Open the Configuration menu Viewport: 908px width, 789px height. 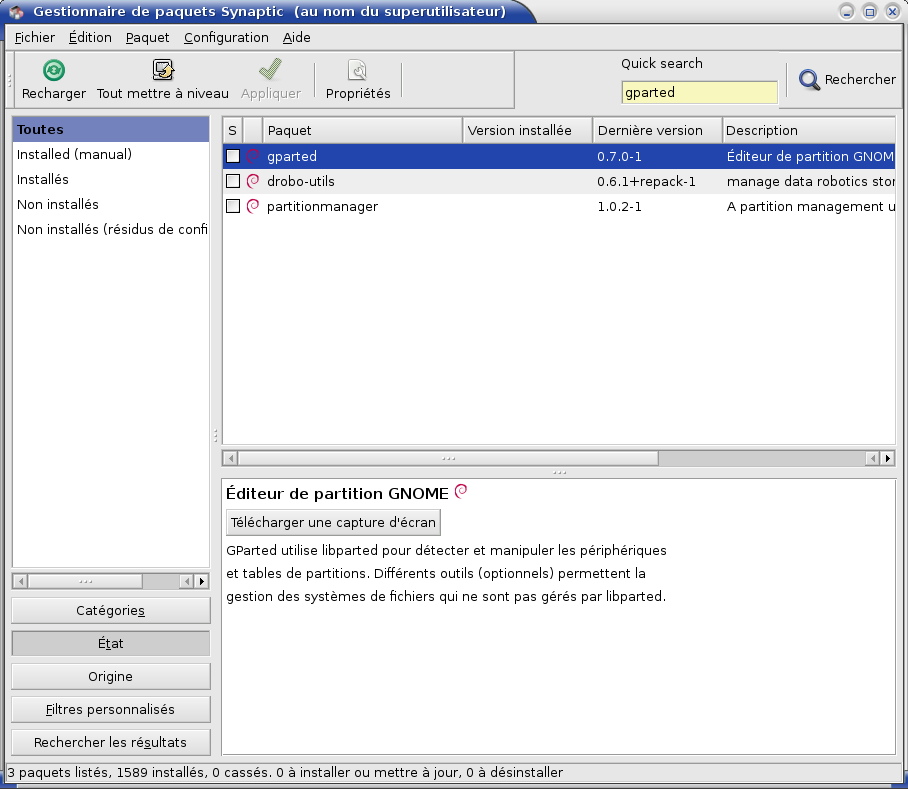point(226,38)
